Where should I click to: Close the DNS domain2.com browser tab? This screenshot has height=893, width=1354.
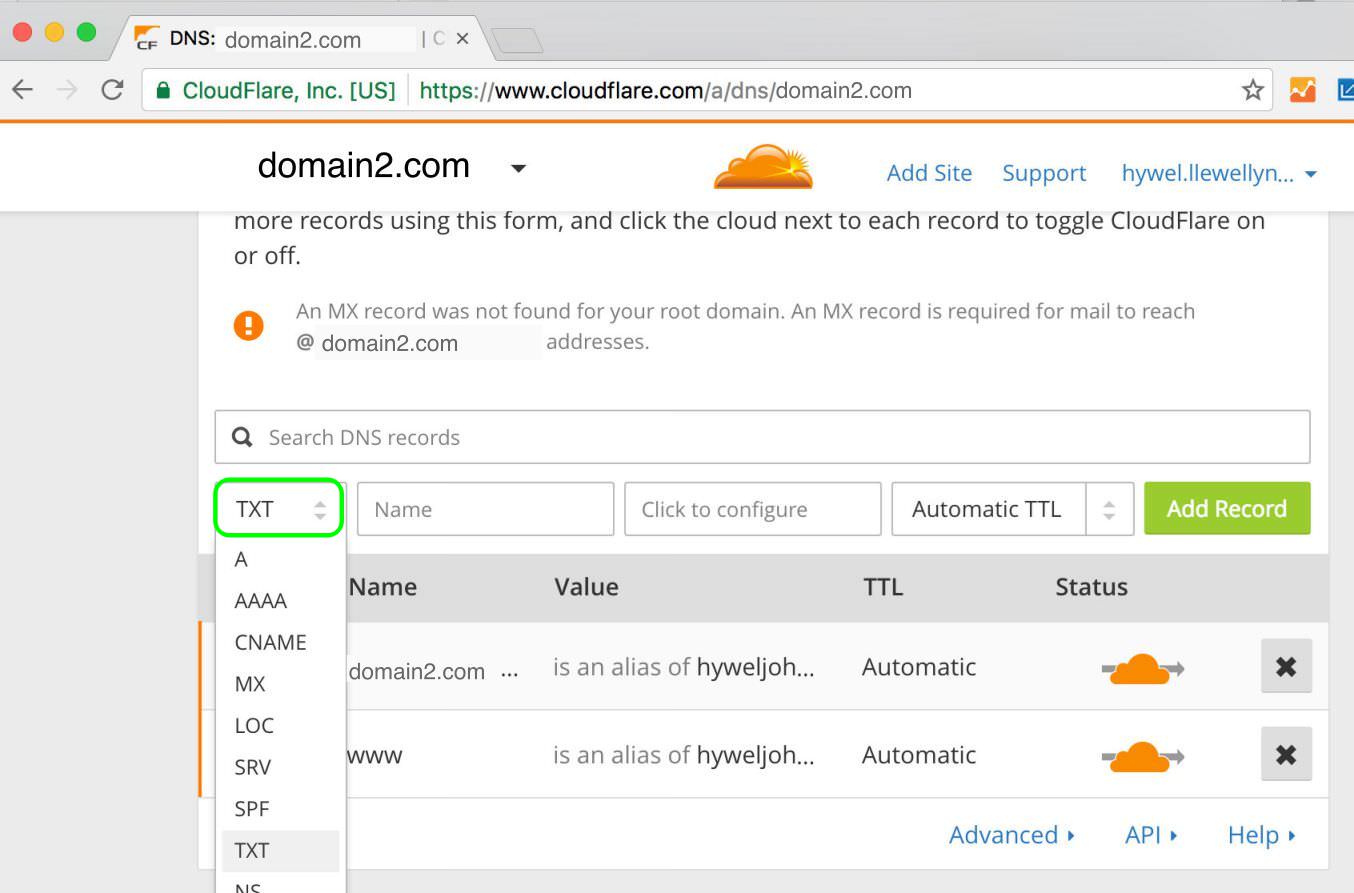[462, 39]
